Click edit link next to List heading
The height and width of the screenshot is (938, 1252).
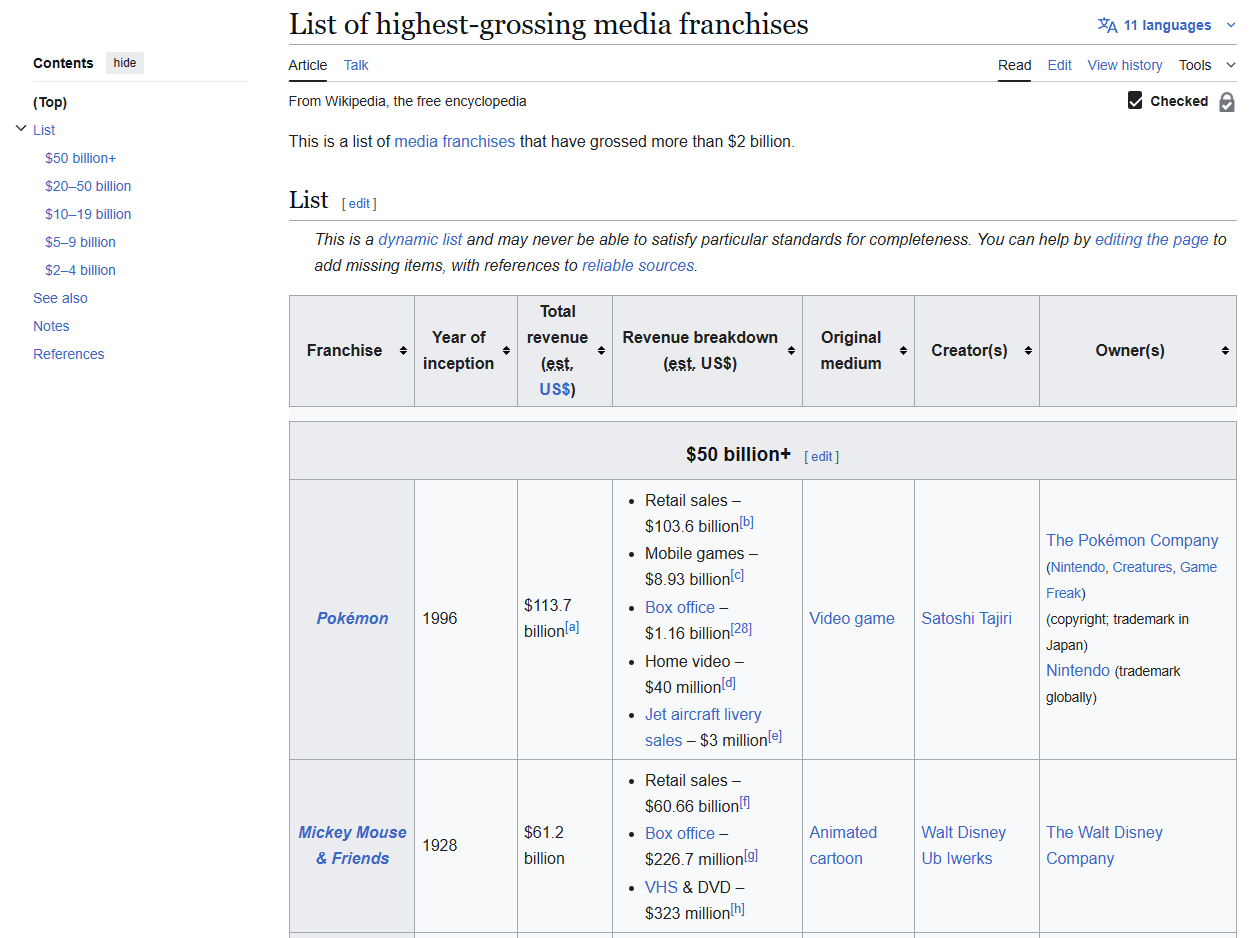[x=359, y=203]
